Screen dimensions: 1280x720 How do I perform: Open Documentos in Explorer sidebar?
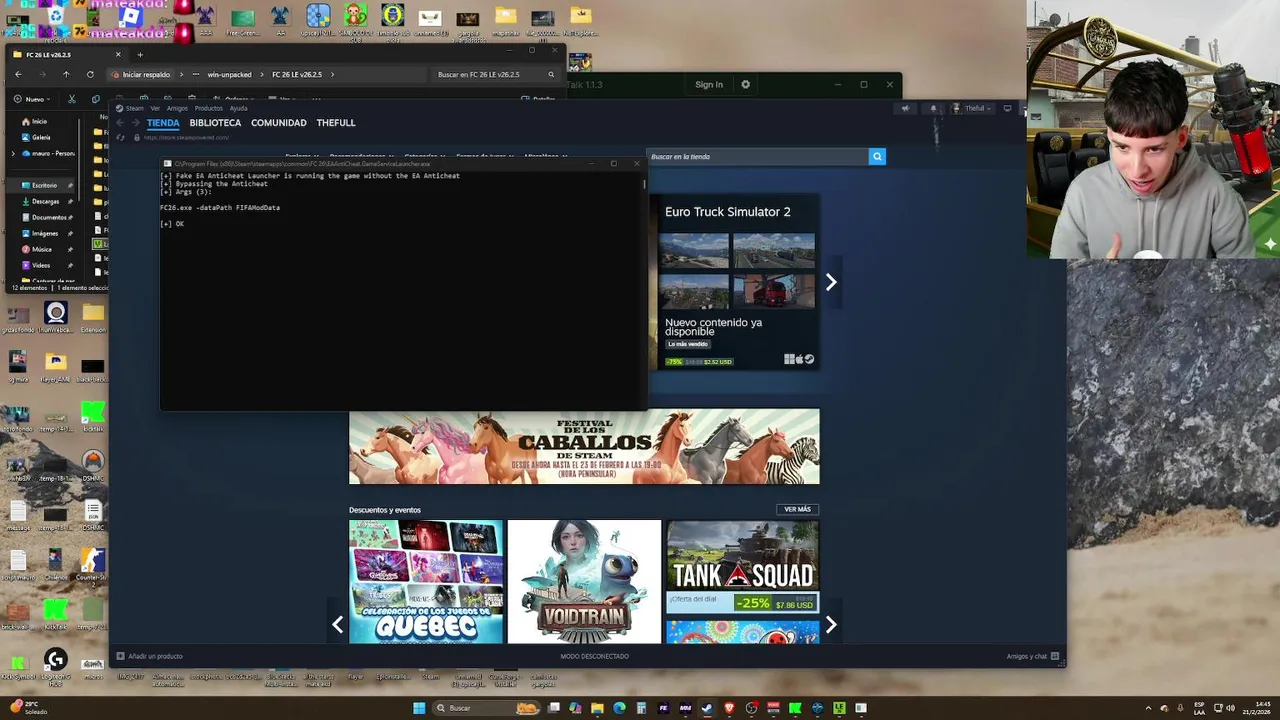tap(49, 217)
